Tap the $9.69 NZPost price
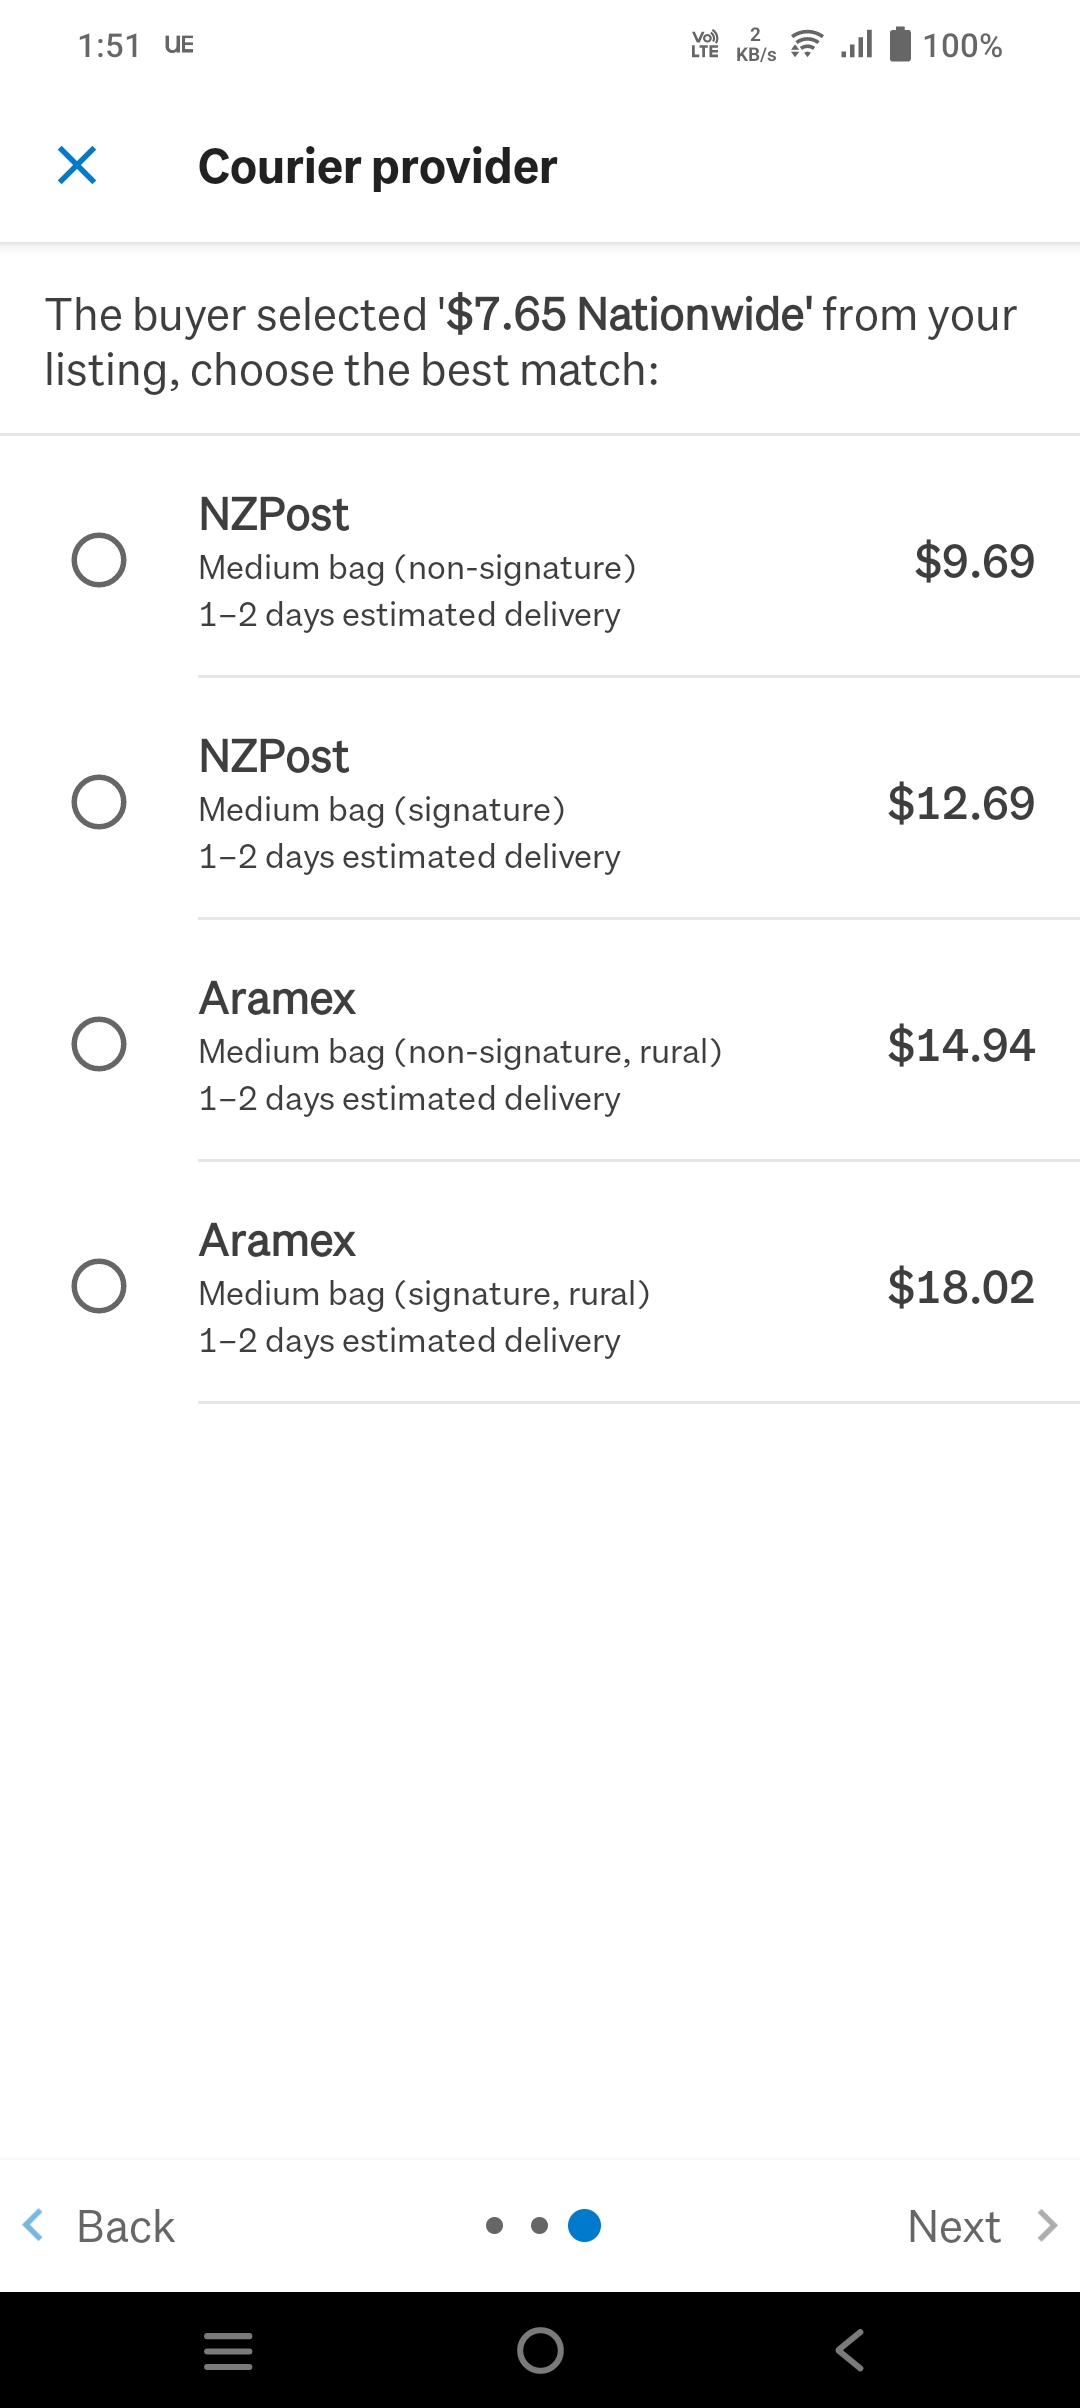 click(974, 561)
